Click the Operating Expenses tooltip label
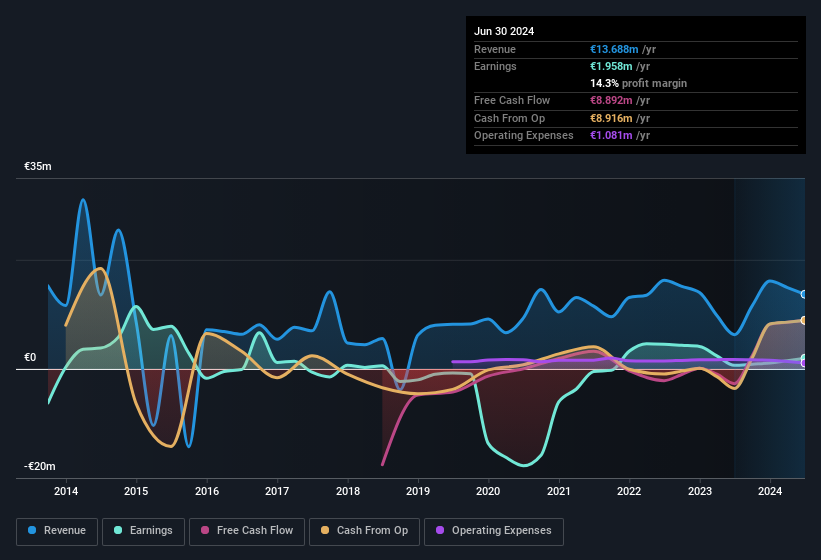Viewport: 821px width, 560px height. click(524, 136)
